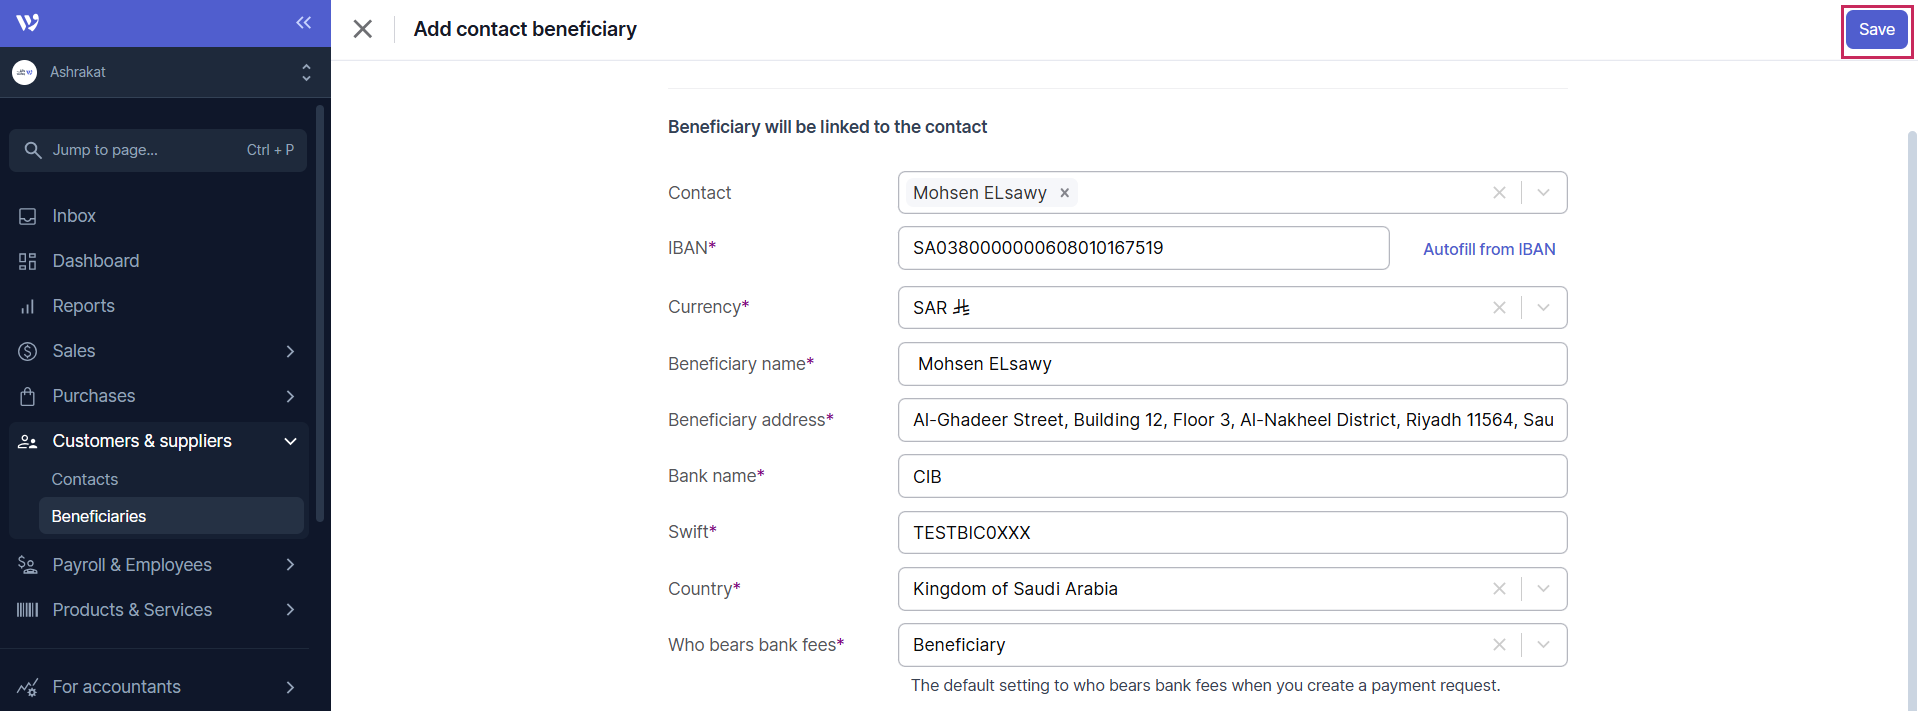This screenshot has height=711, width=1918.
Task: Open the Contacts submenu item
Action: click(85, 479)
